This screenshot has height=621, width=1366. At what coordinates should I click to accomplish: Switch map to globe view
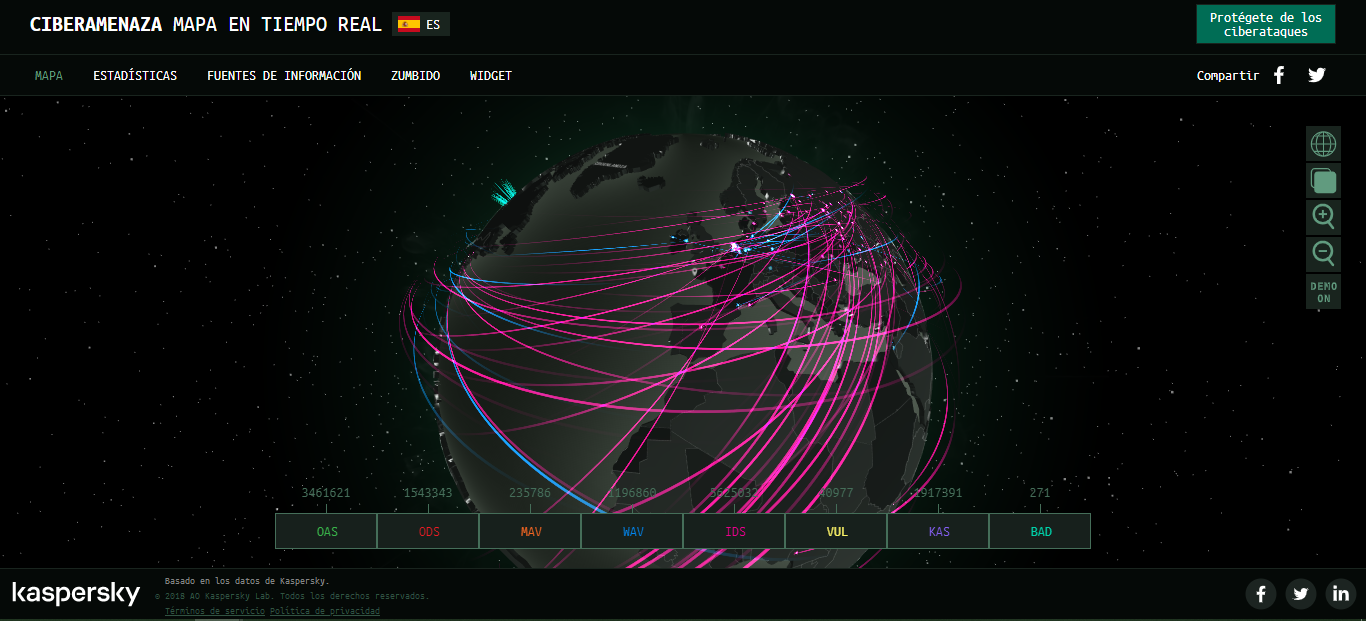click(x=1323, y=144)
